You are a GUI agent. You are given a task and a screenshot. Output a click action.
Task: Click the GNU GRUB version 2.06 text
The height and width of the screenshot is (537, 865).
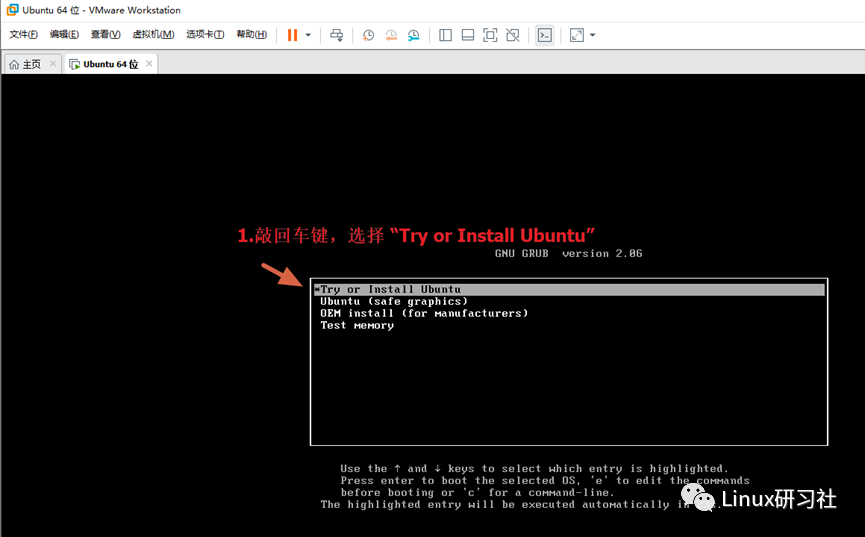pyautogui.click(x=568, y=253)
